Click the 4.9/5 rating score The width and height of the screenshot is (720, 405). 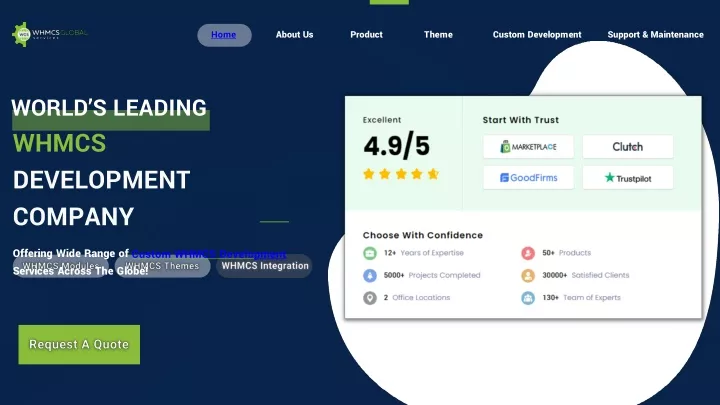point(397,146)
